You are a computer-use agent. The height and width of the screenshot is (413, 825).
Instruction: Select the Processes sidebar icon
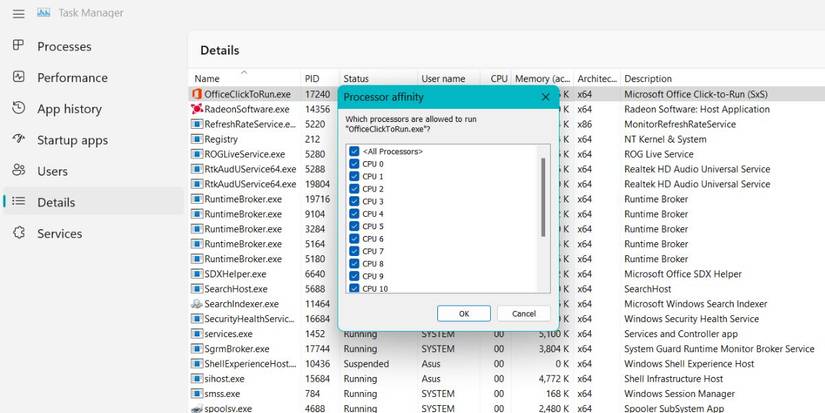pos(18,46)
